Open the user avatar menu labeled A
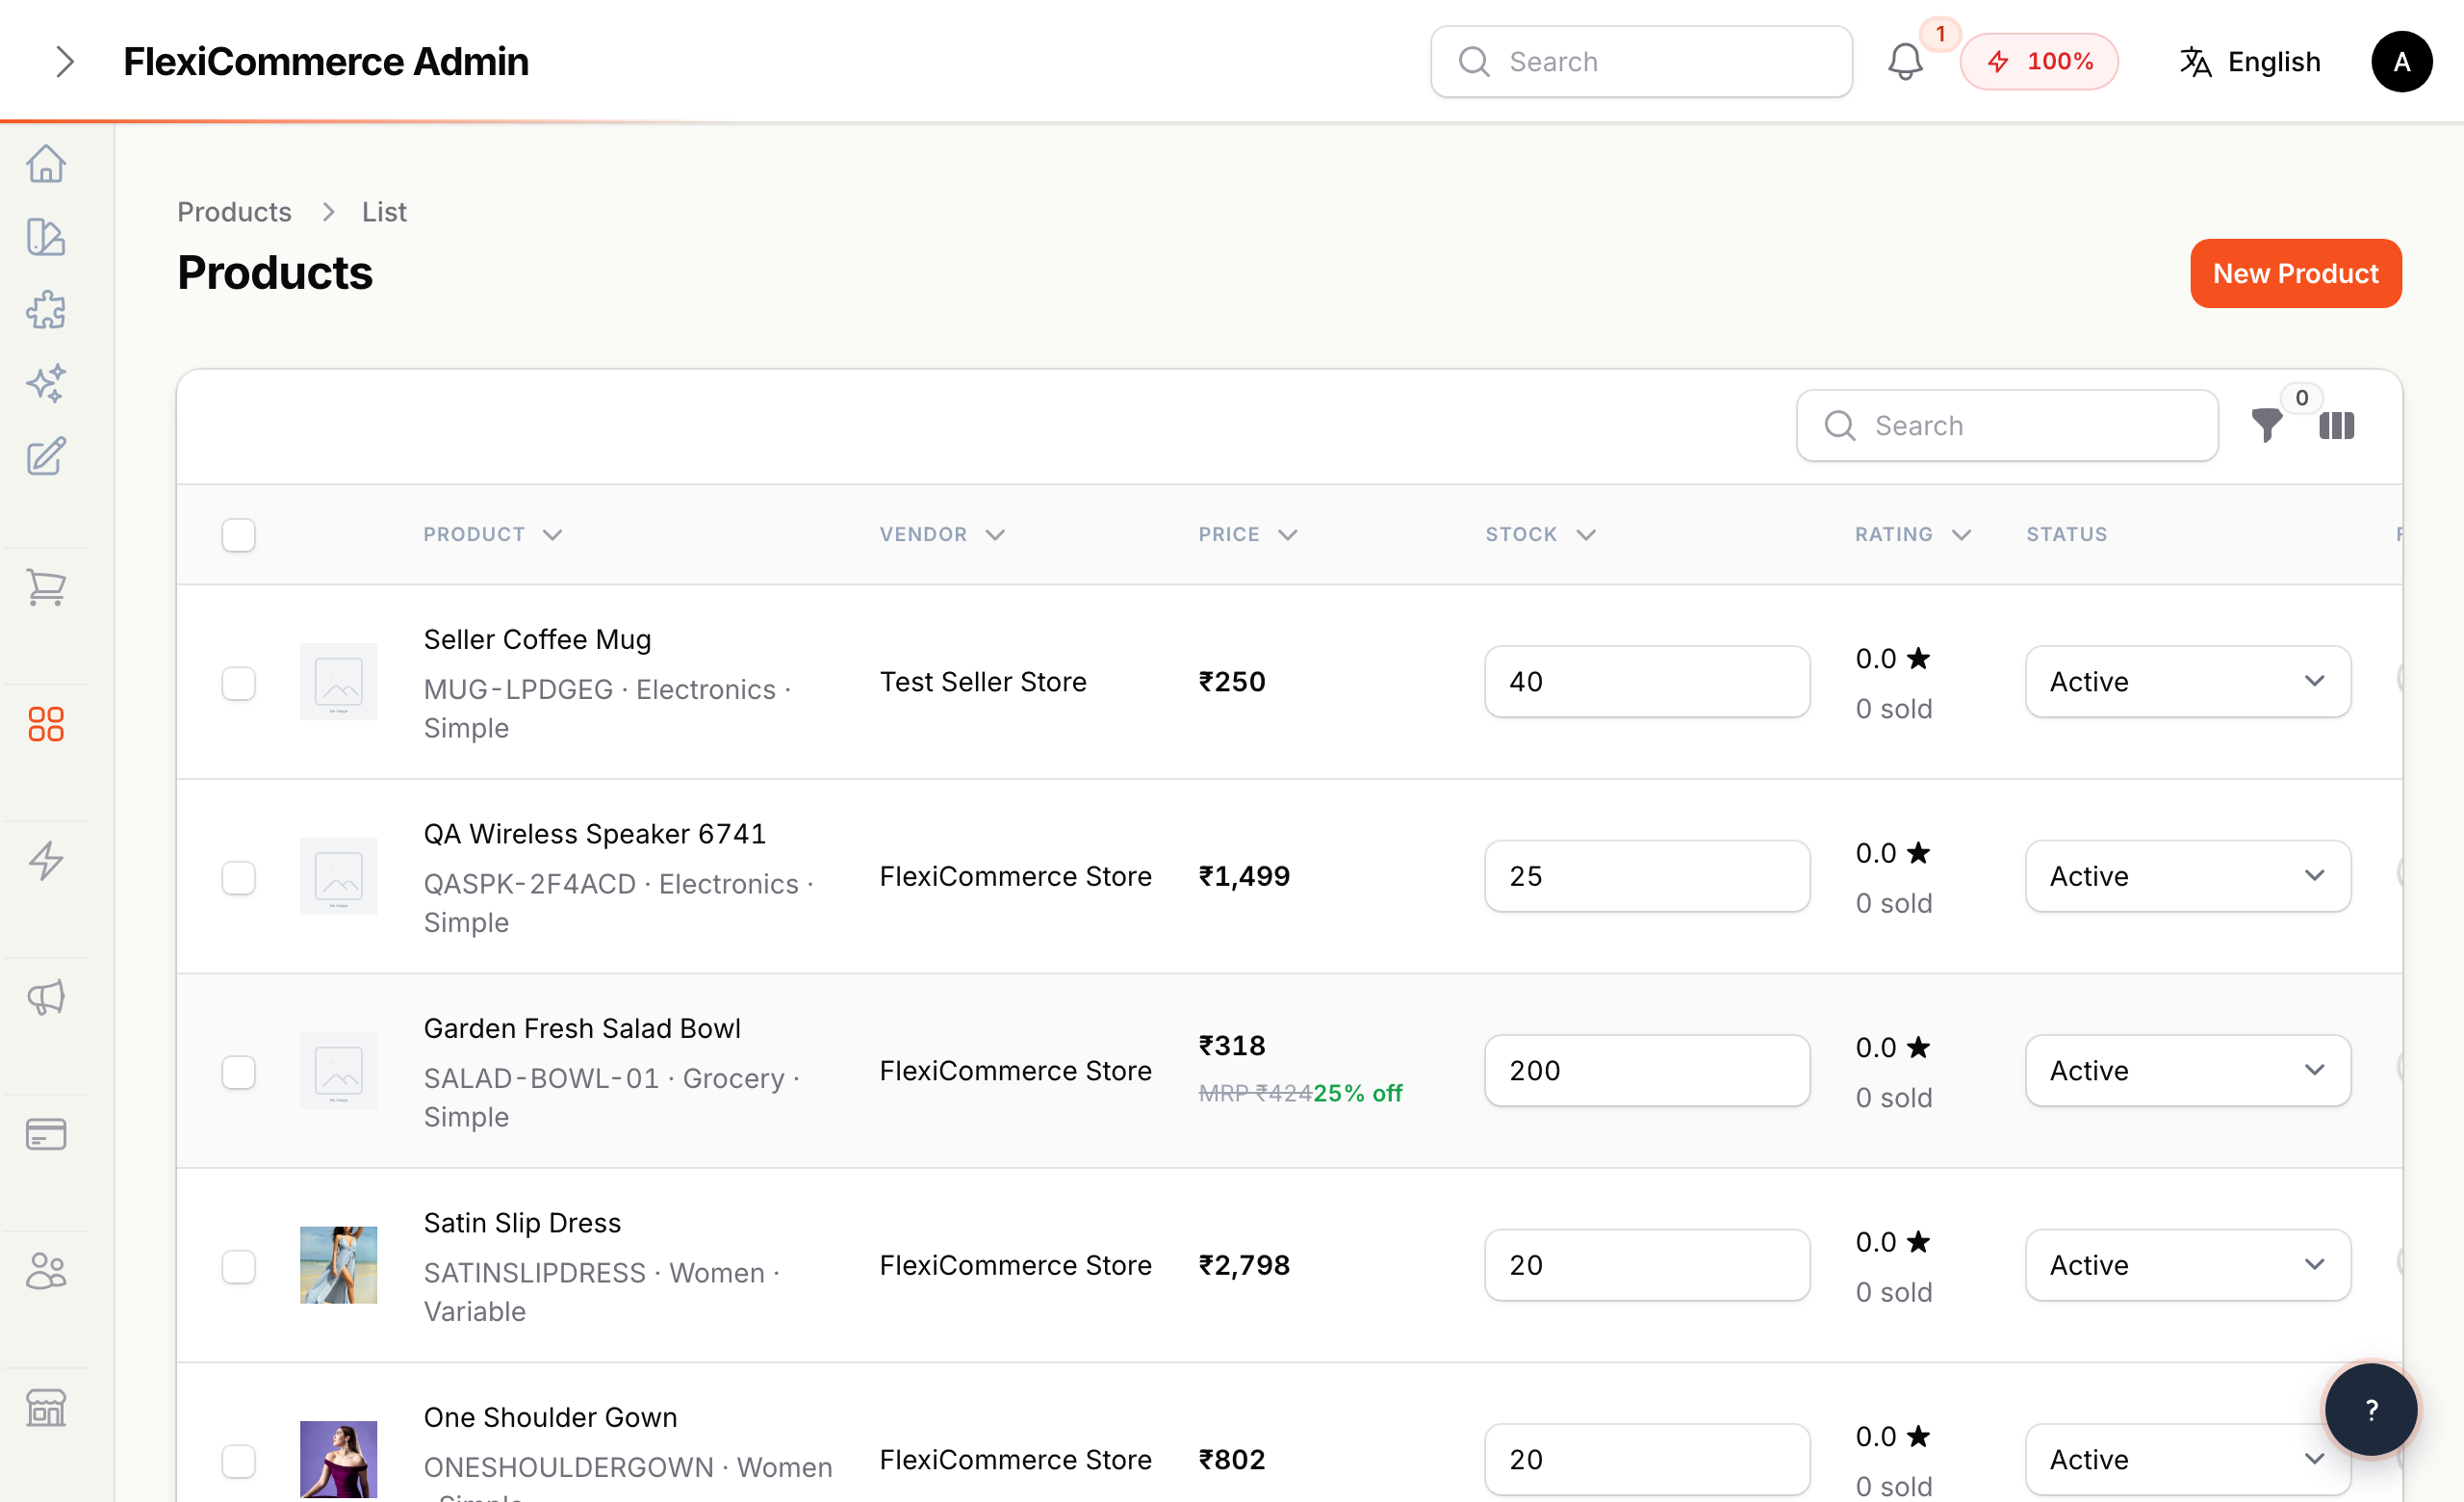Image resolution: width=2464 pixels, height=1502 pixels. pos(2401,62)
